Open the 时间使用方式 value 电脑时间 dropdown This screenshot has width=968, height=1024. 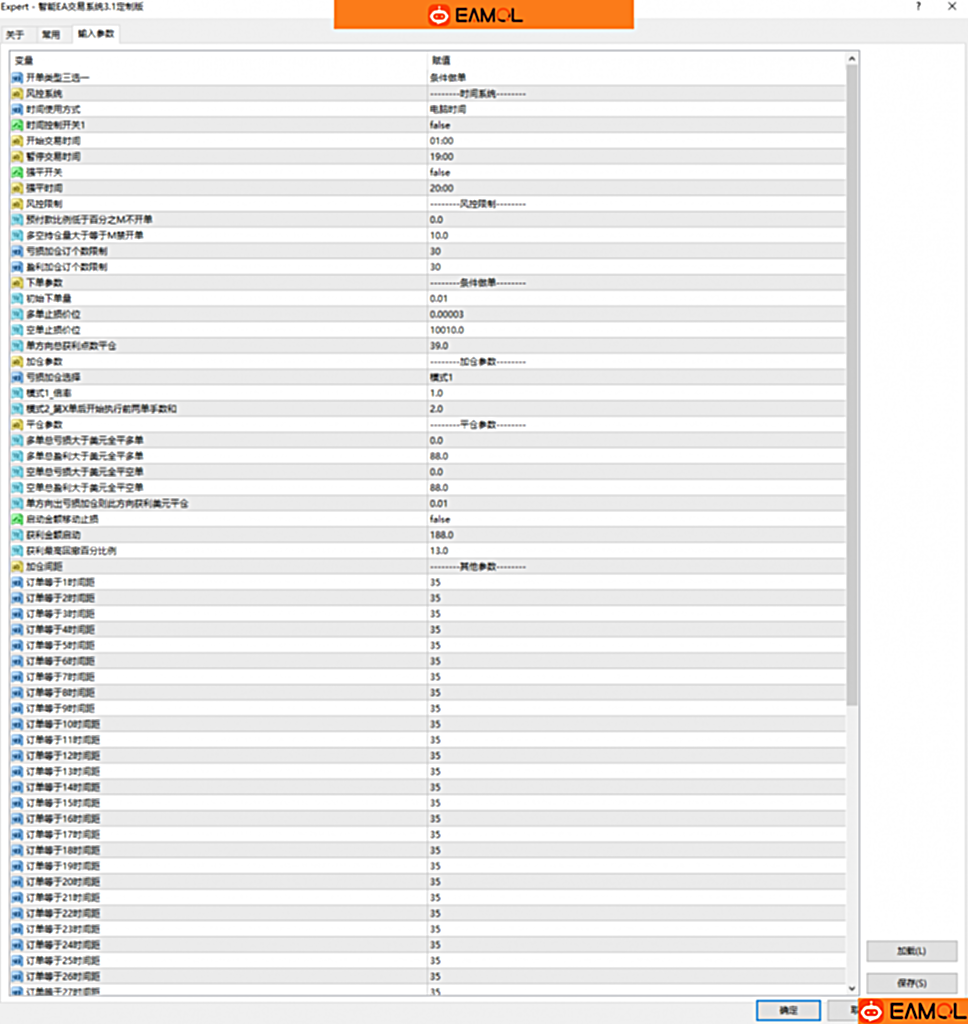[448, 109]
